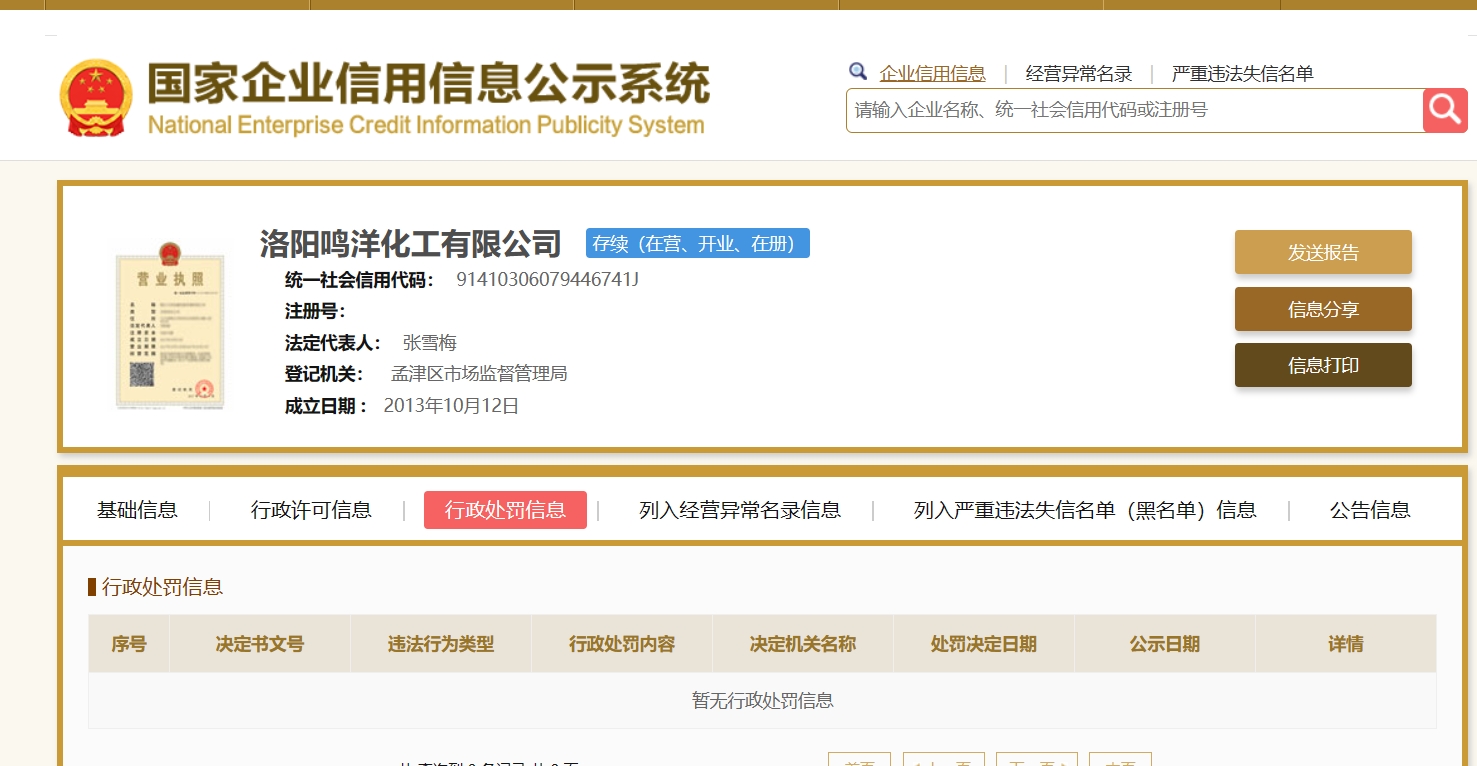The image size is (1477, 766).
Task: Click the 处罚决定日期 column header
Action: click(984, 644)
